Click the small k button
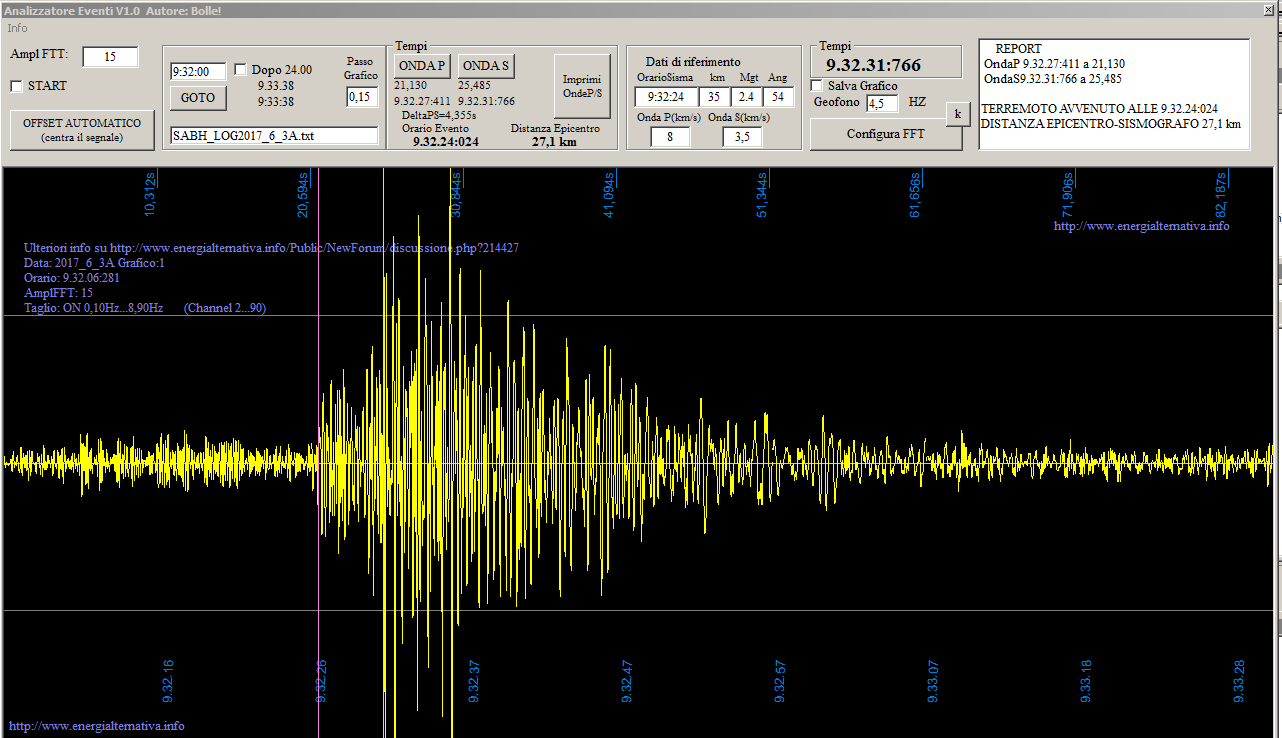Screen dimensions: 1282x738 coord(958,114)
